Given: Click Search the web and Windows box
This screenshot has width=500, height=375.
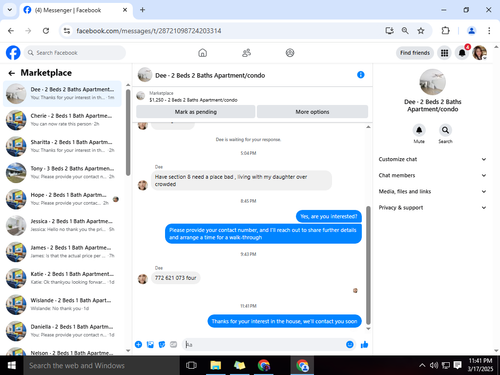Looking at the screenshot, I should tap(102, 365).
